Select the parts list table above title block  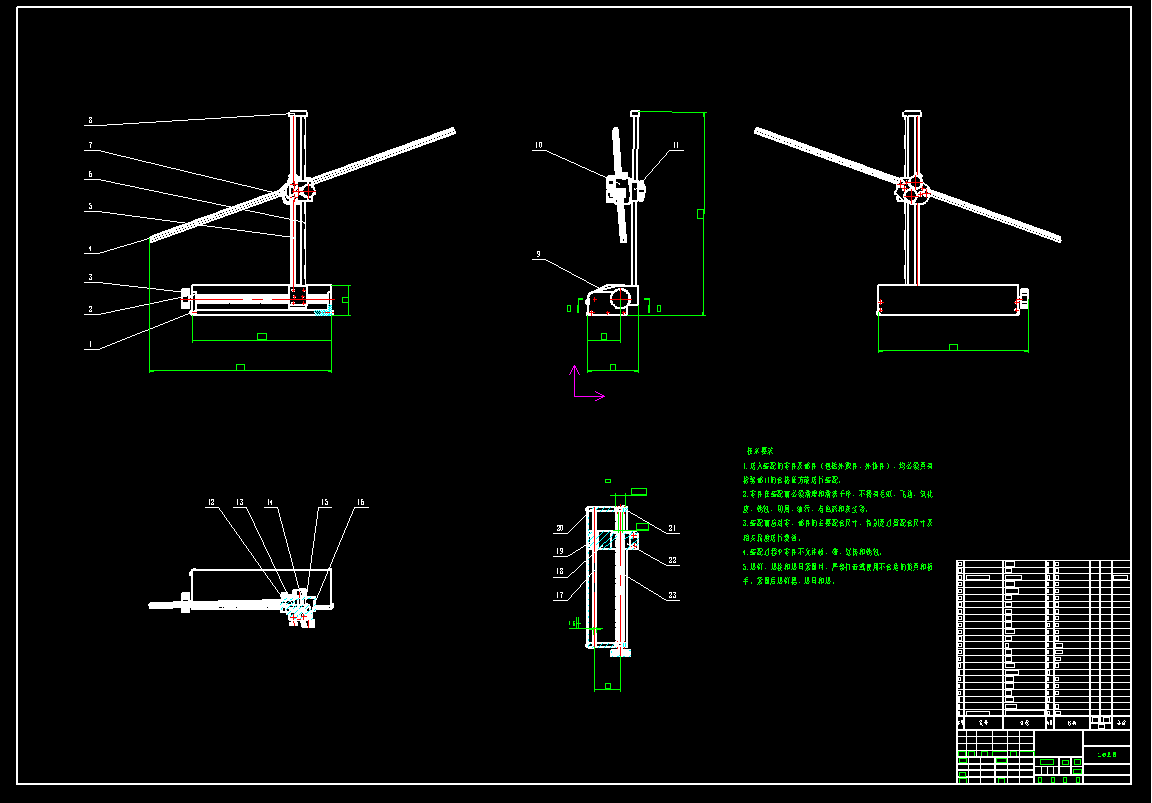1043,645
